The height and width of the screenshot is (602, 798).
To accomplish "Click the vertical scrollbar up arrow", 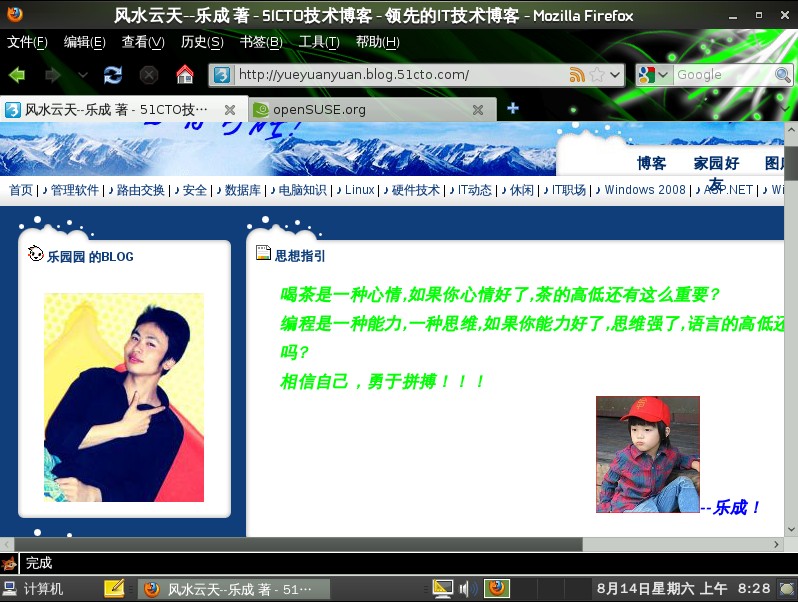I will (x=791, y=130).
